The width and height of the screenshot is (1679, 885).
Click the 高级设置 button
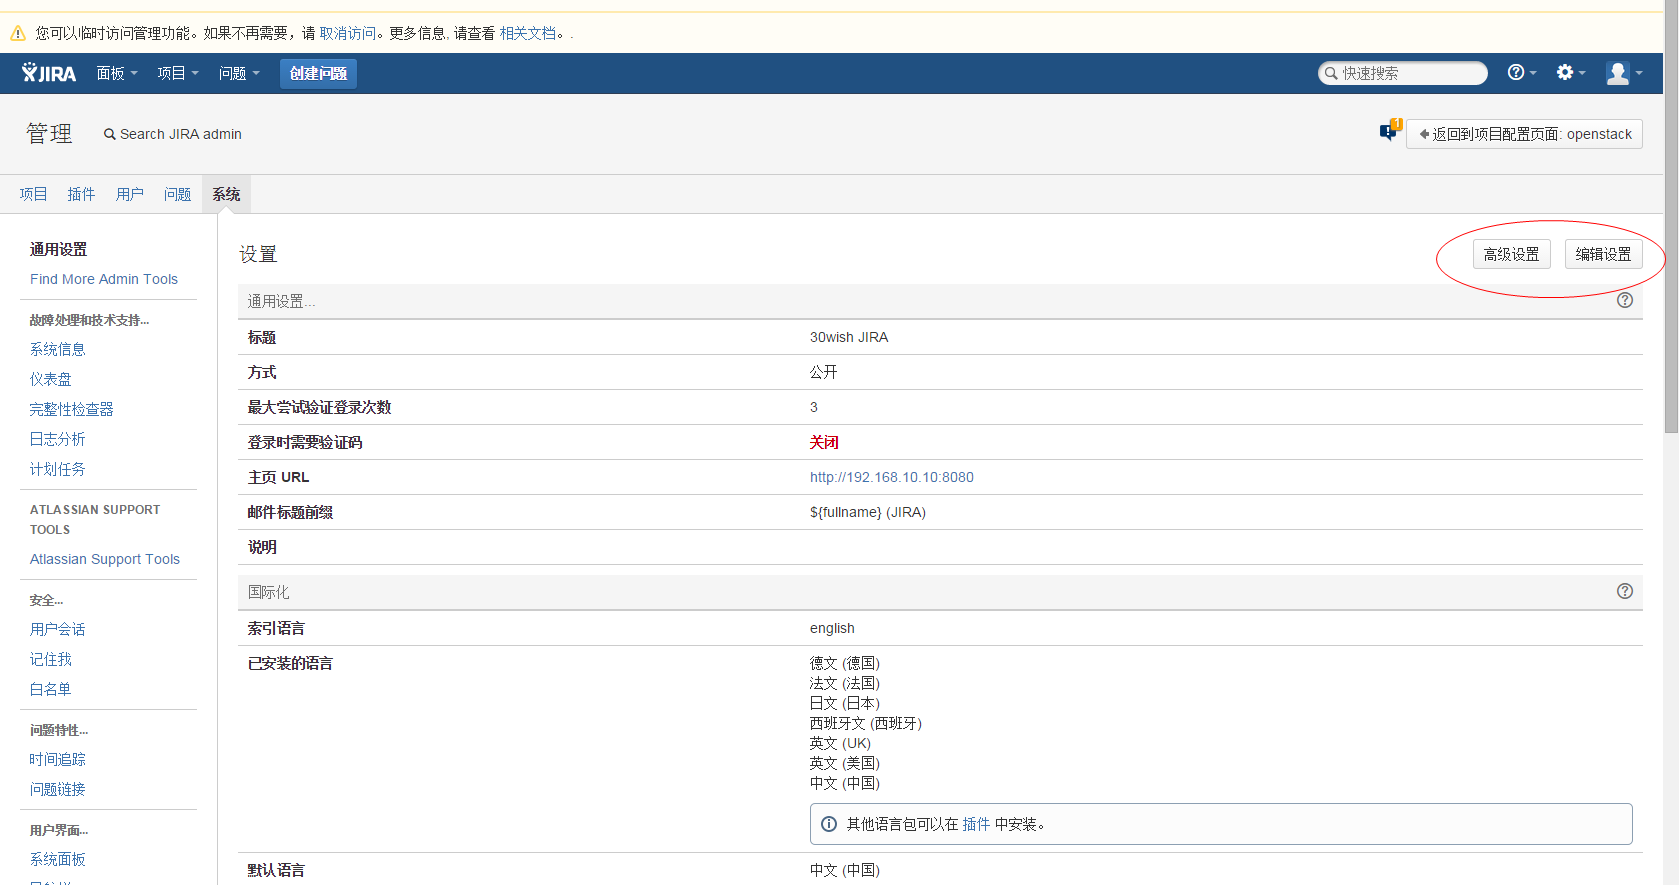pyautogui.click(x=1511, y=254)
